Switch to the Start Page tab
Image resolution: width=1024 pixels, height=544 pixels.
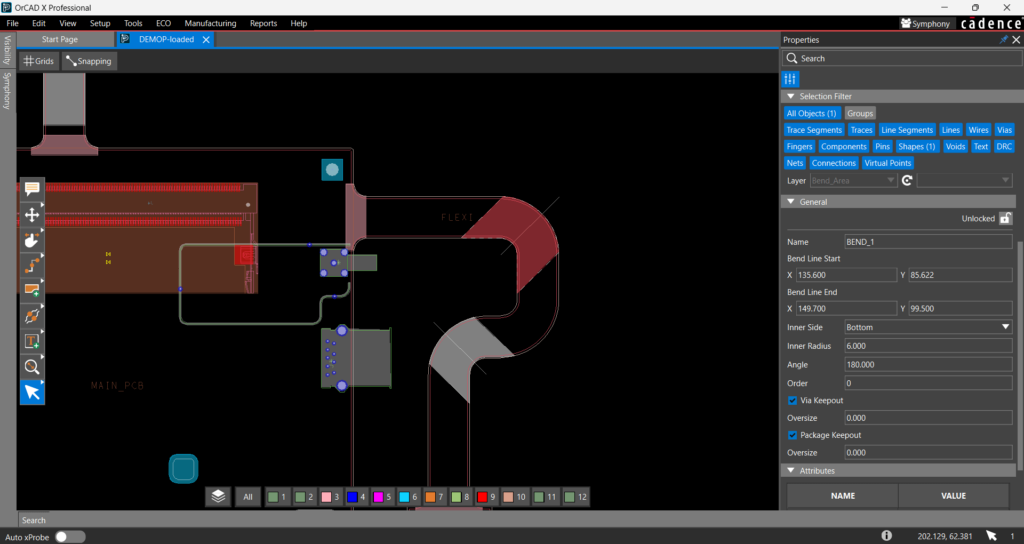coord(59,39)
